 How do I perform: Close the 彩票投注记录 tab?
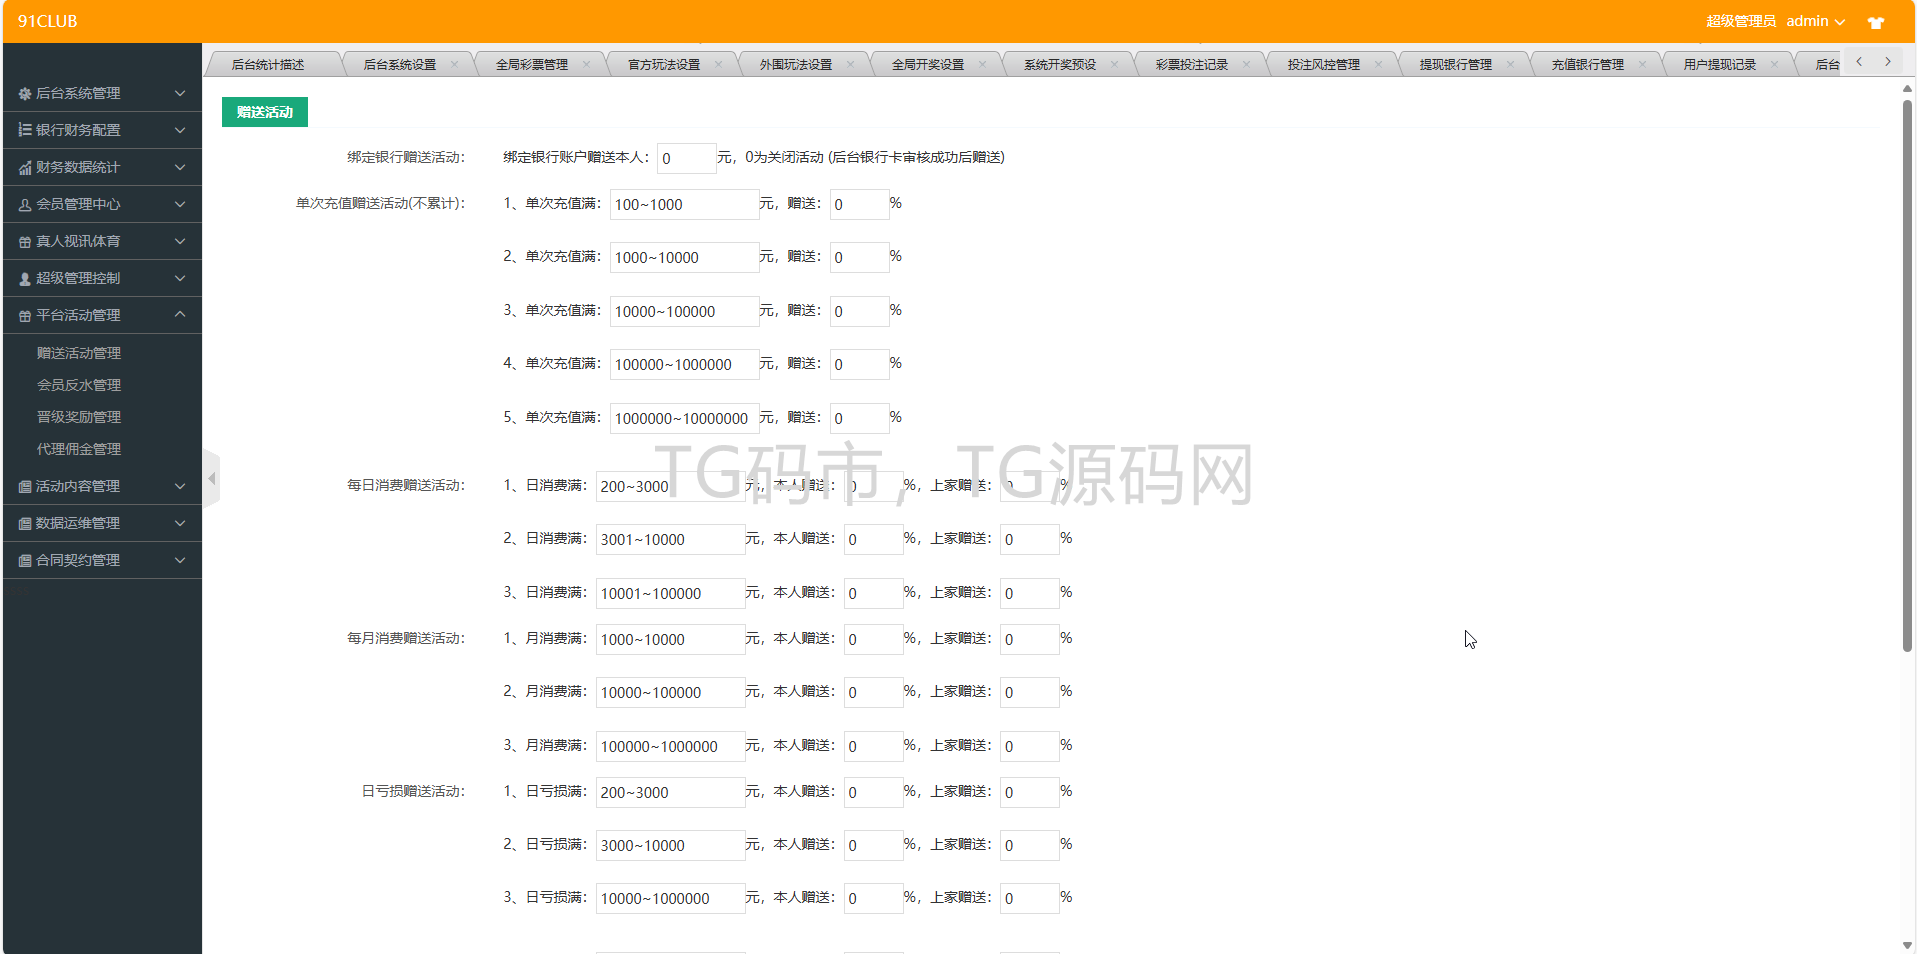click(x=1246, y=64)
